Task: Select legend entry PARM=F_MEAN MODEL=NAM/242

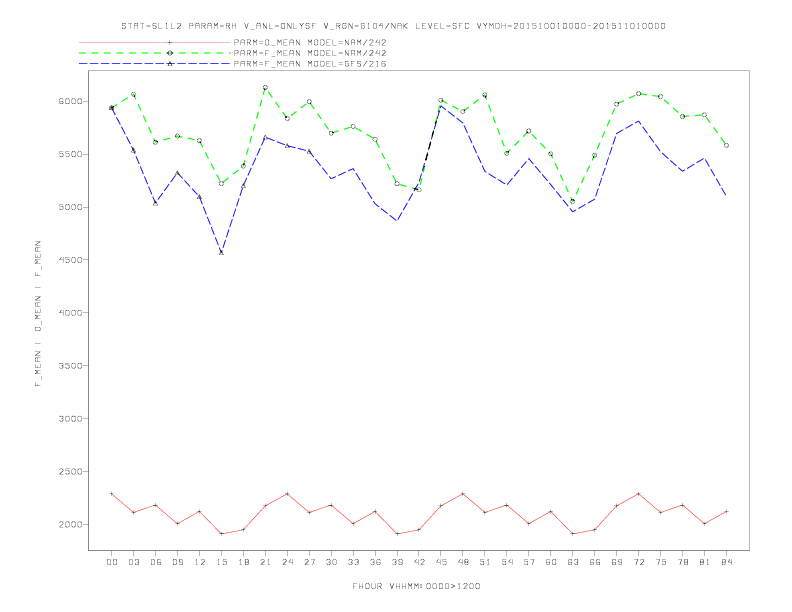Action: (x=310, y=53)
